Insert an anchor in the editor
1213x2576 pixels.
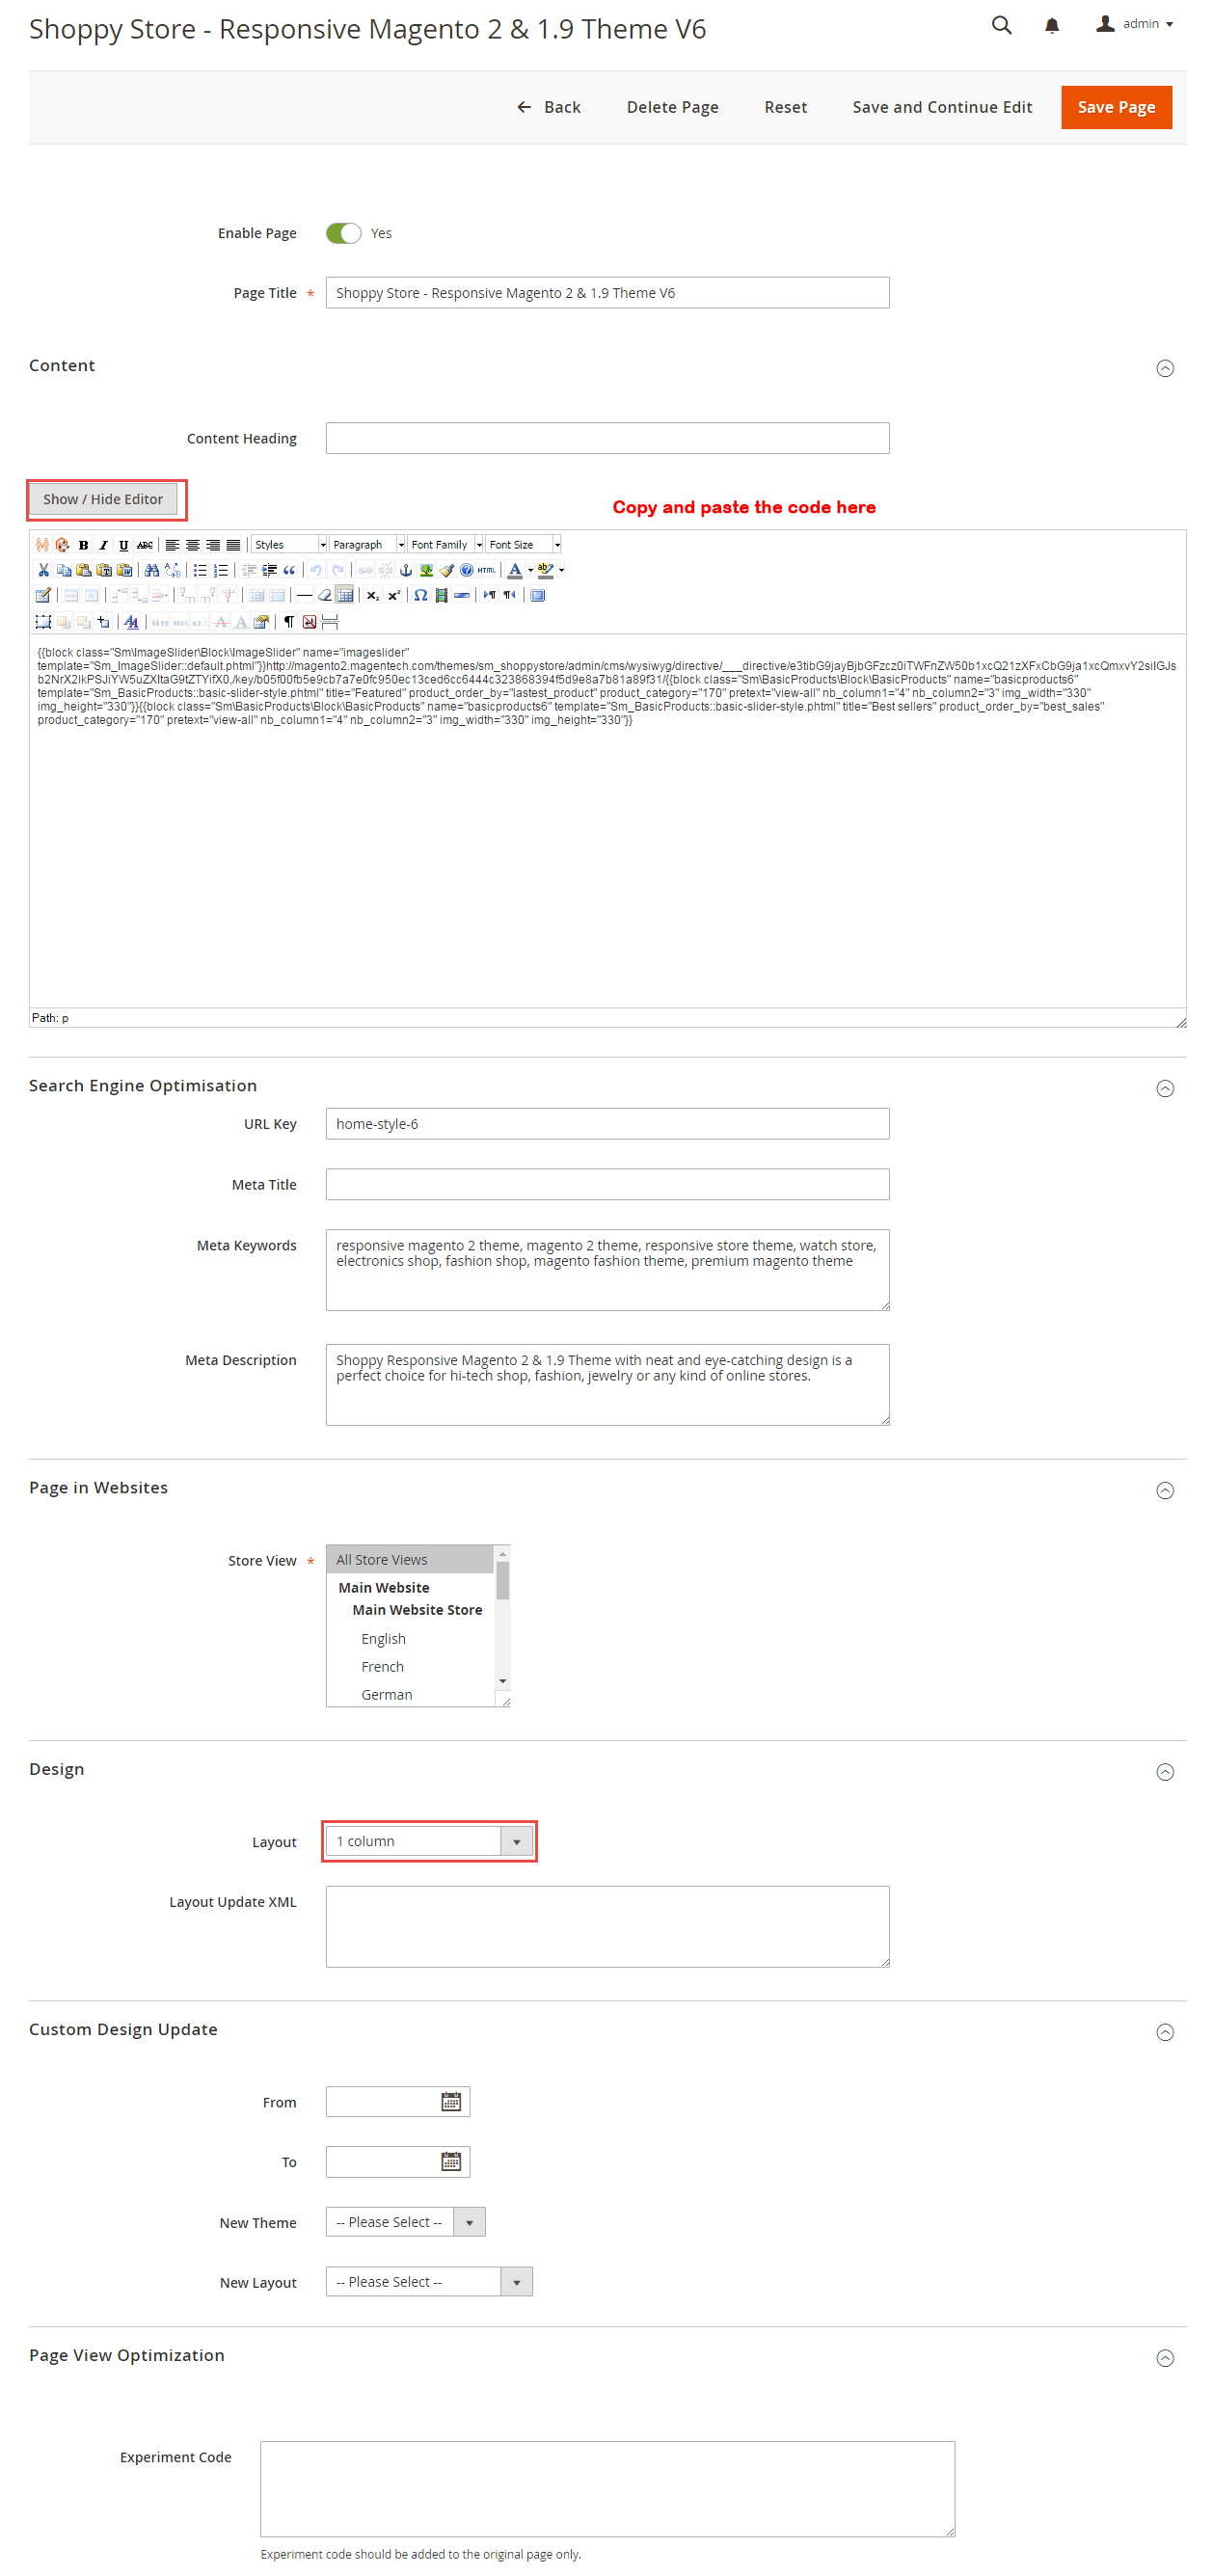(406, 570)
